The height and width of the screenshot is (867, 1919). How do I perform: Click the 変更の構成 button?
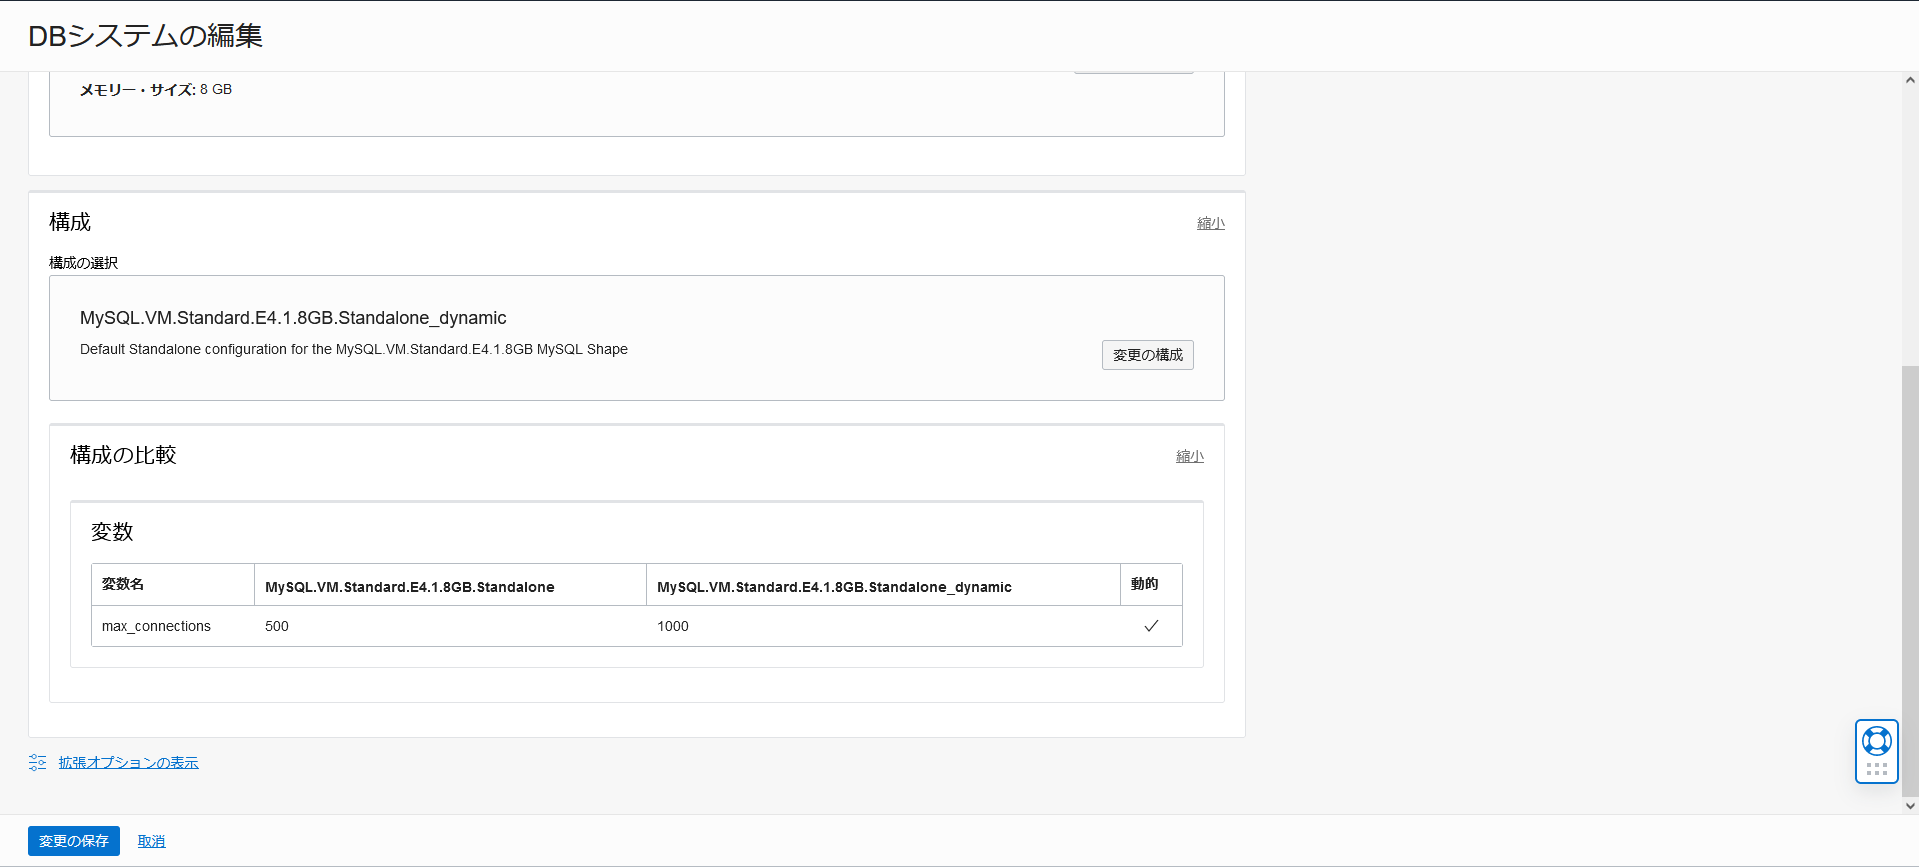point(1147,355)
